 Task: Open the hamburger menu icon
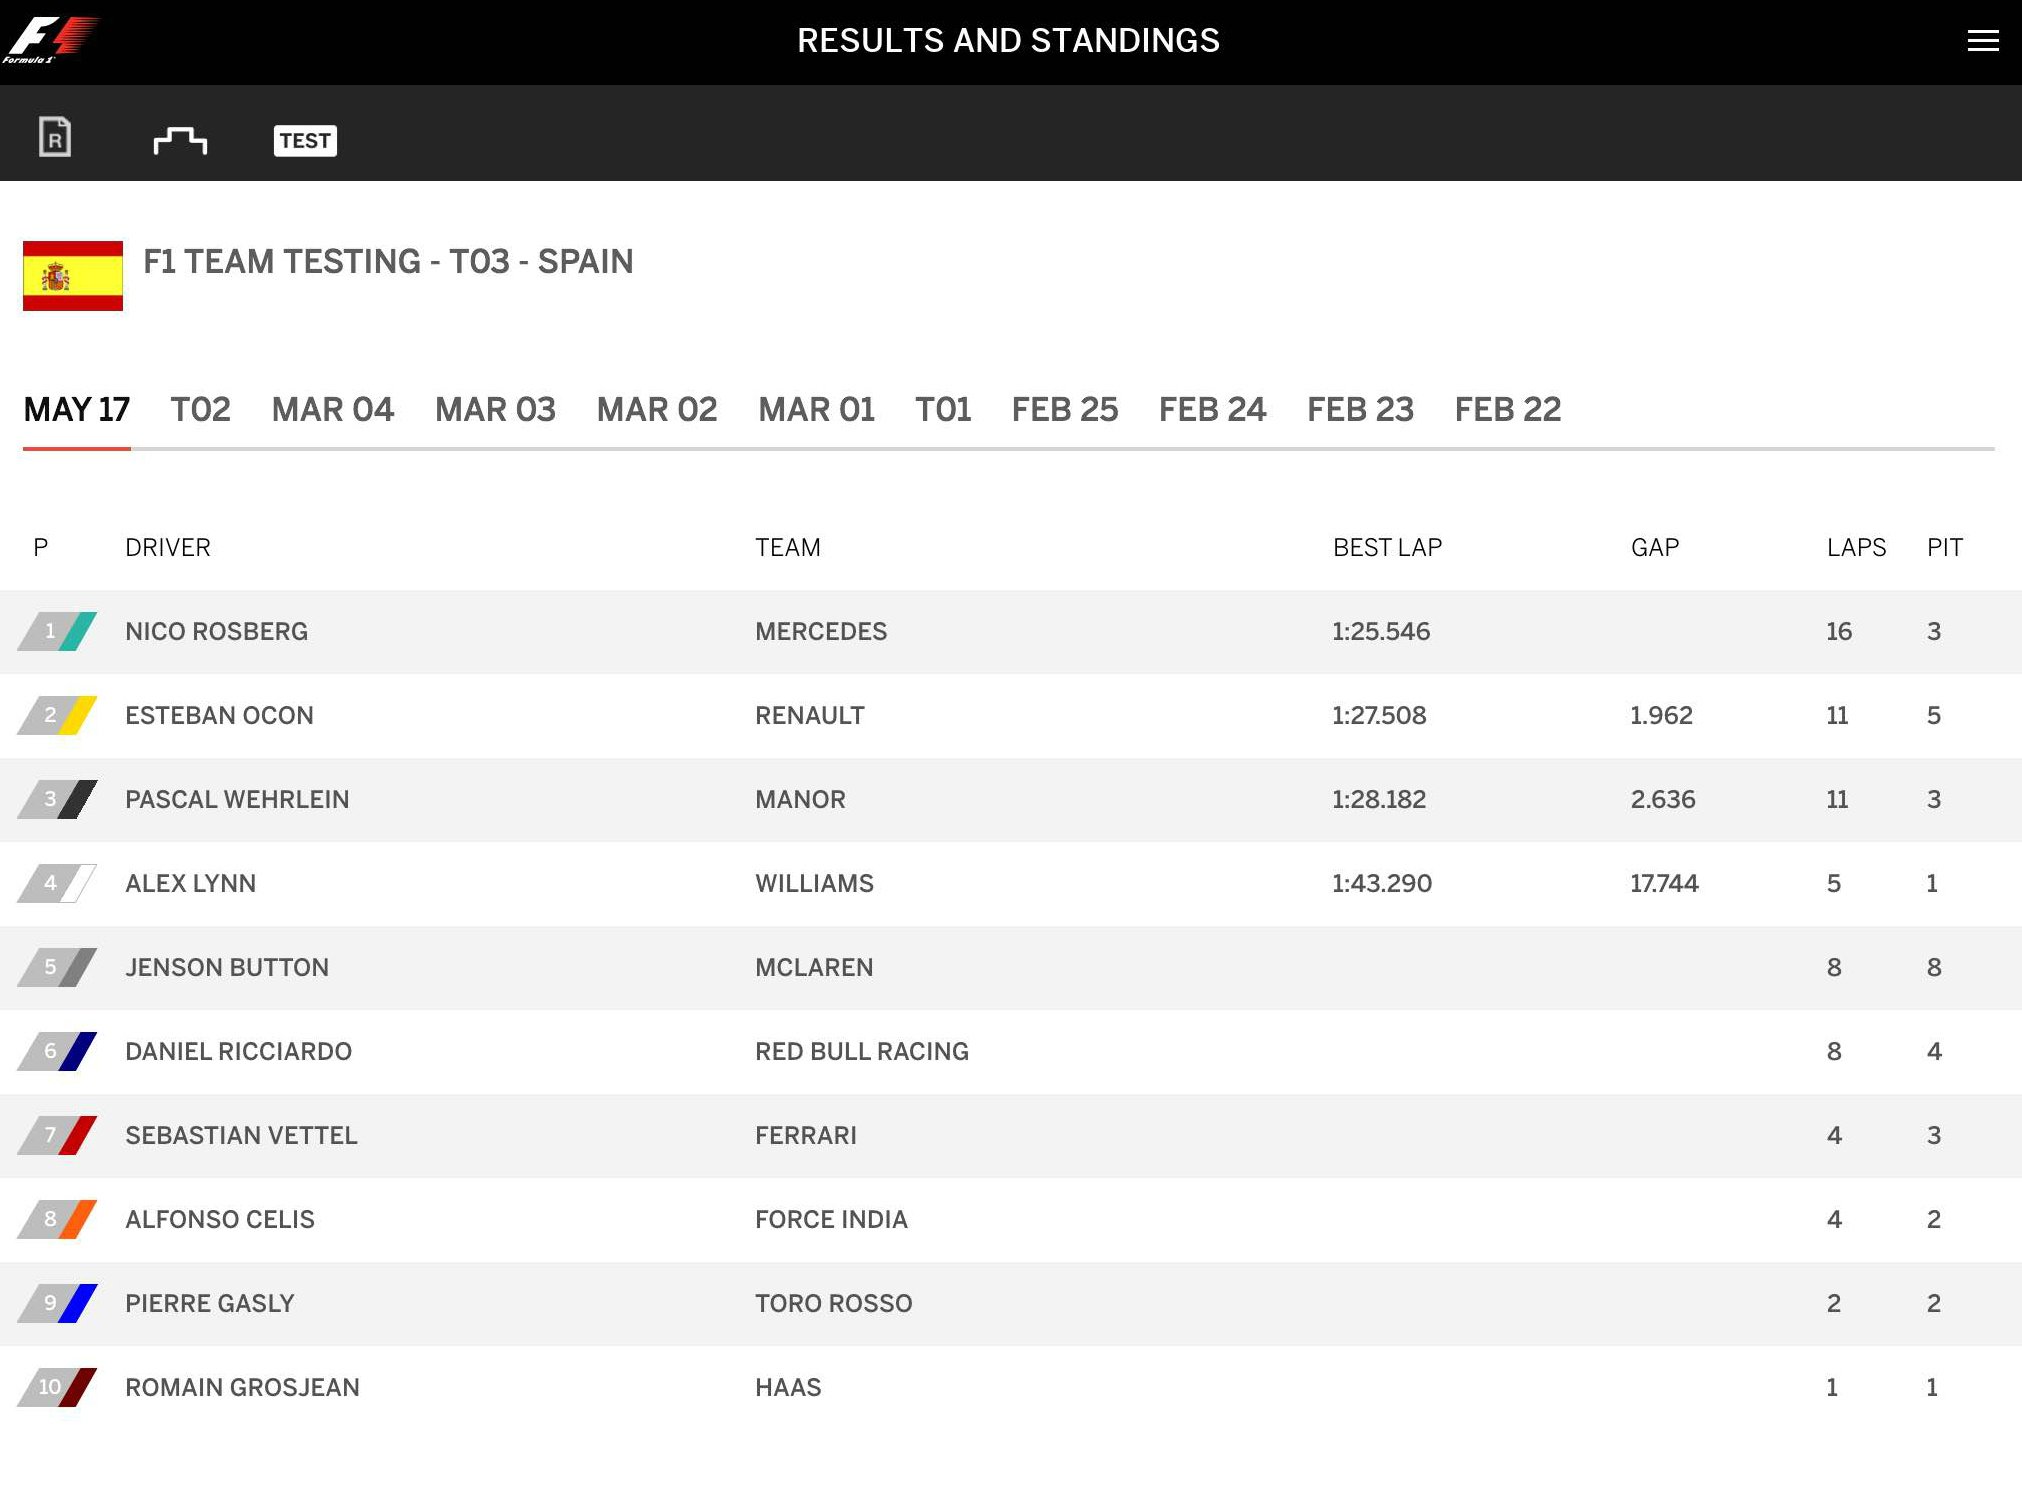1982,41
